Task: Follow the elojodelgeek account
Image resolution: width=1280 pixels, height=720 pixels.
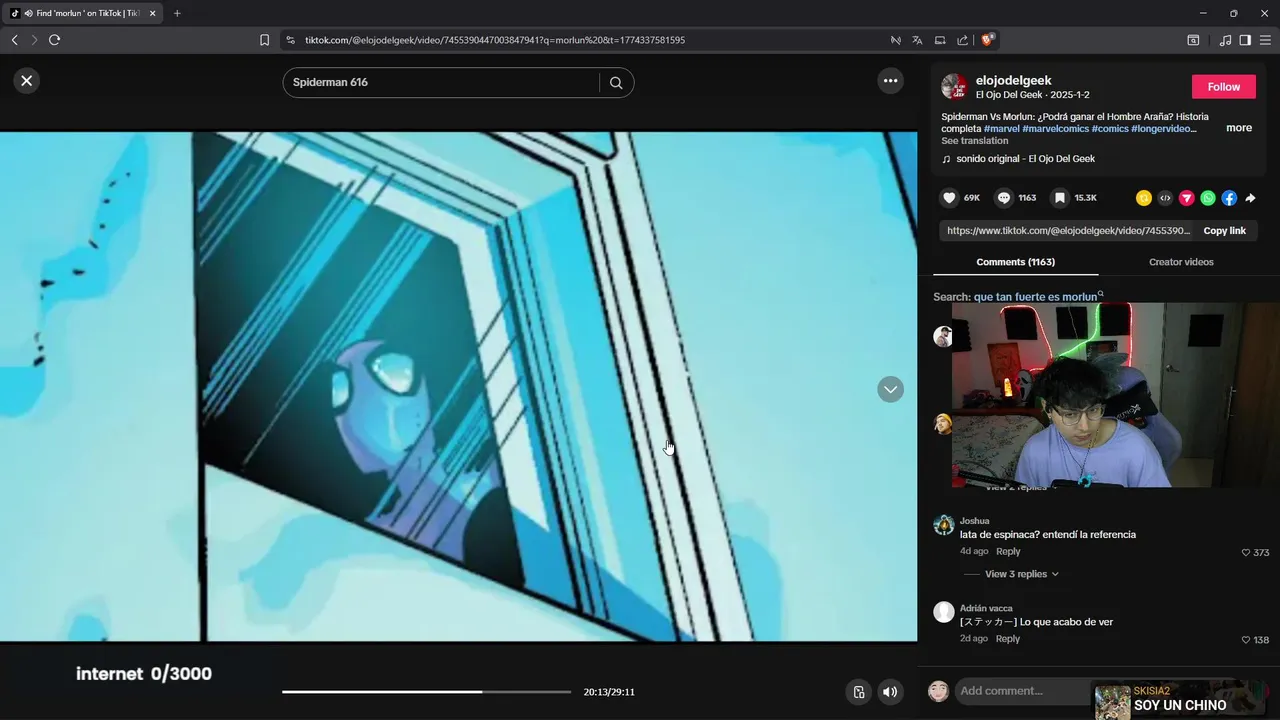Action: click(1223, 87)
